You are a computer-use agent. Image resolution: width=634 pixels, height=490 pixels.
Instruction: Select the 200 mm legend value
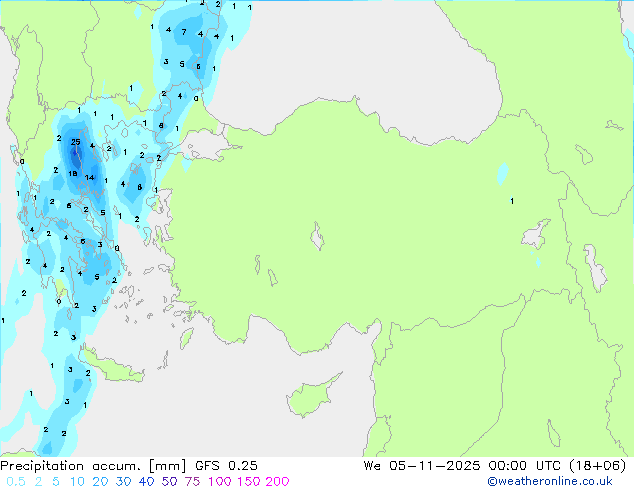click(277, 482)
